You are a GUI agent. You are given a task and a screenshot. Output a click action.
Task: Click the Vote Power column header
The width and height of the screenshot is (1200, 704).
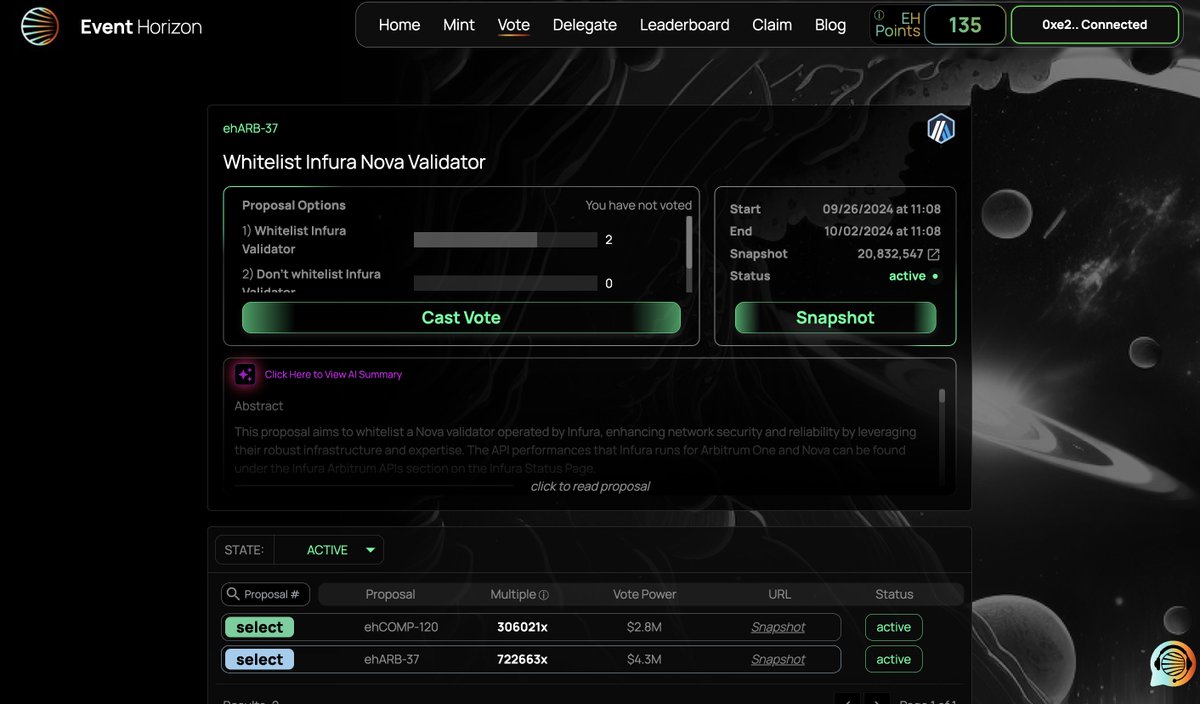[644, 594]
